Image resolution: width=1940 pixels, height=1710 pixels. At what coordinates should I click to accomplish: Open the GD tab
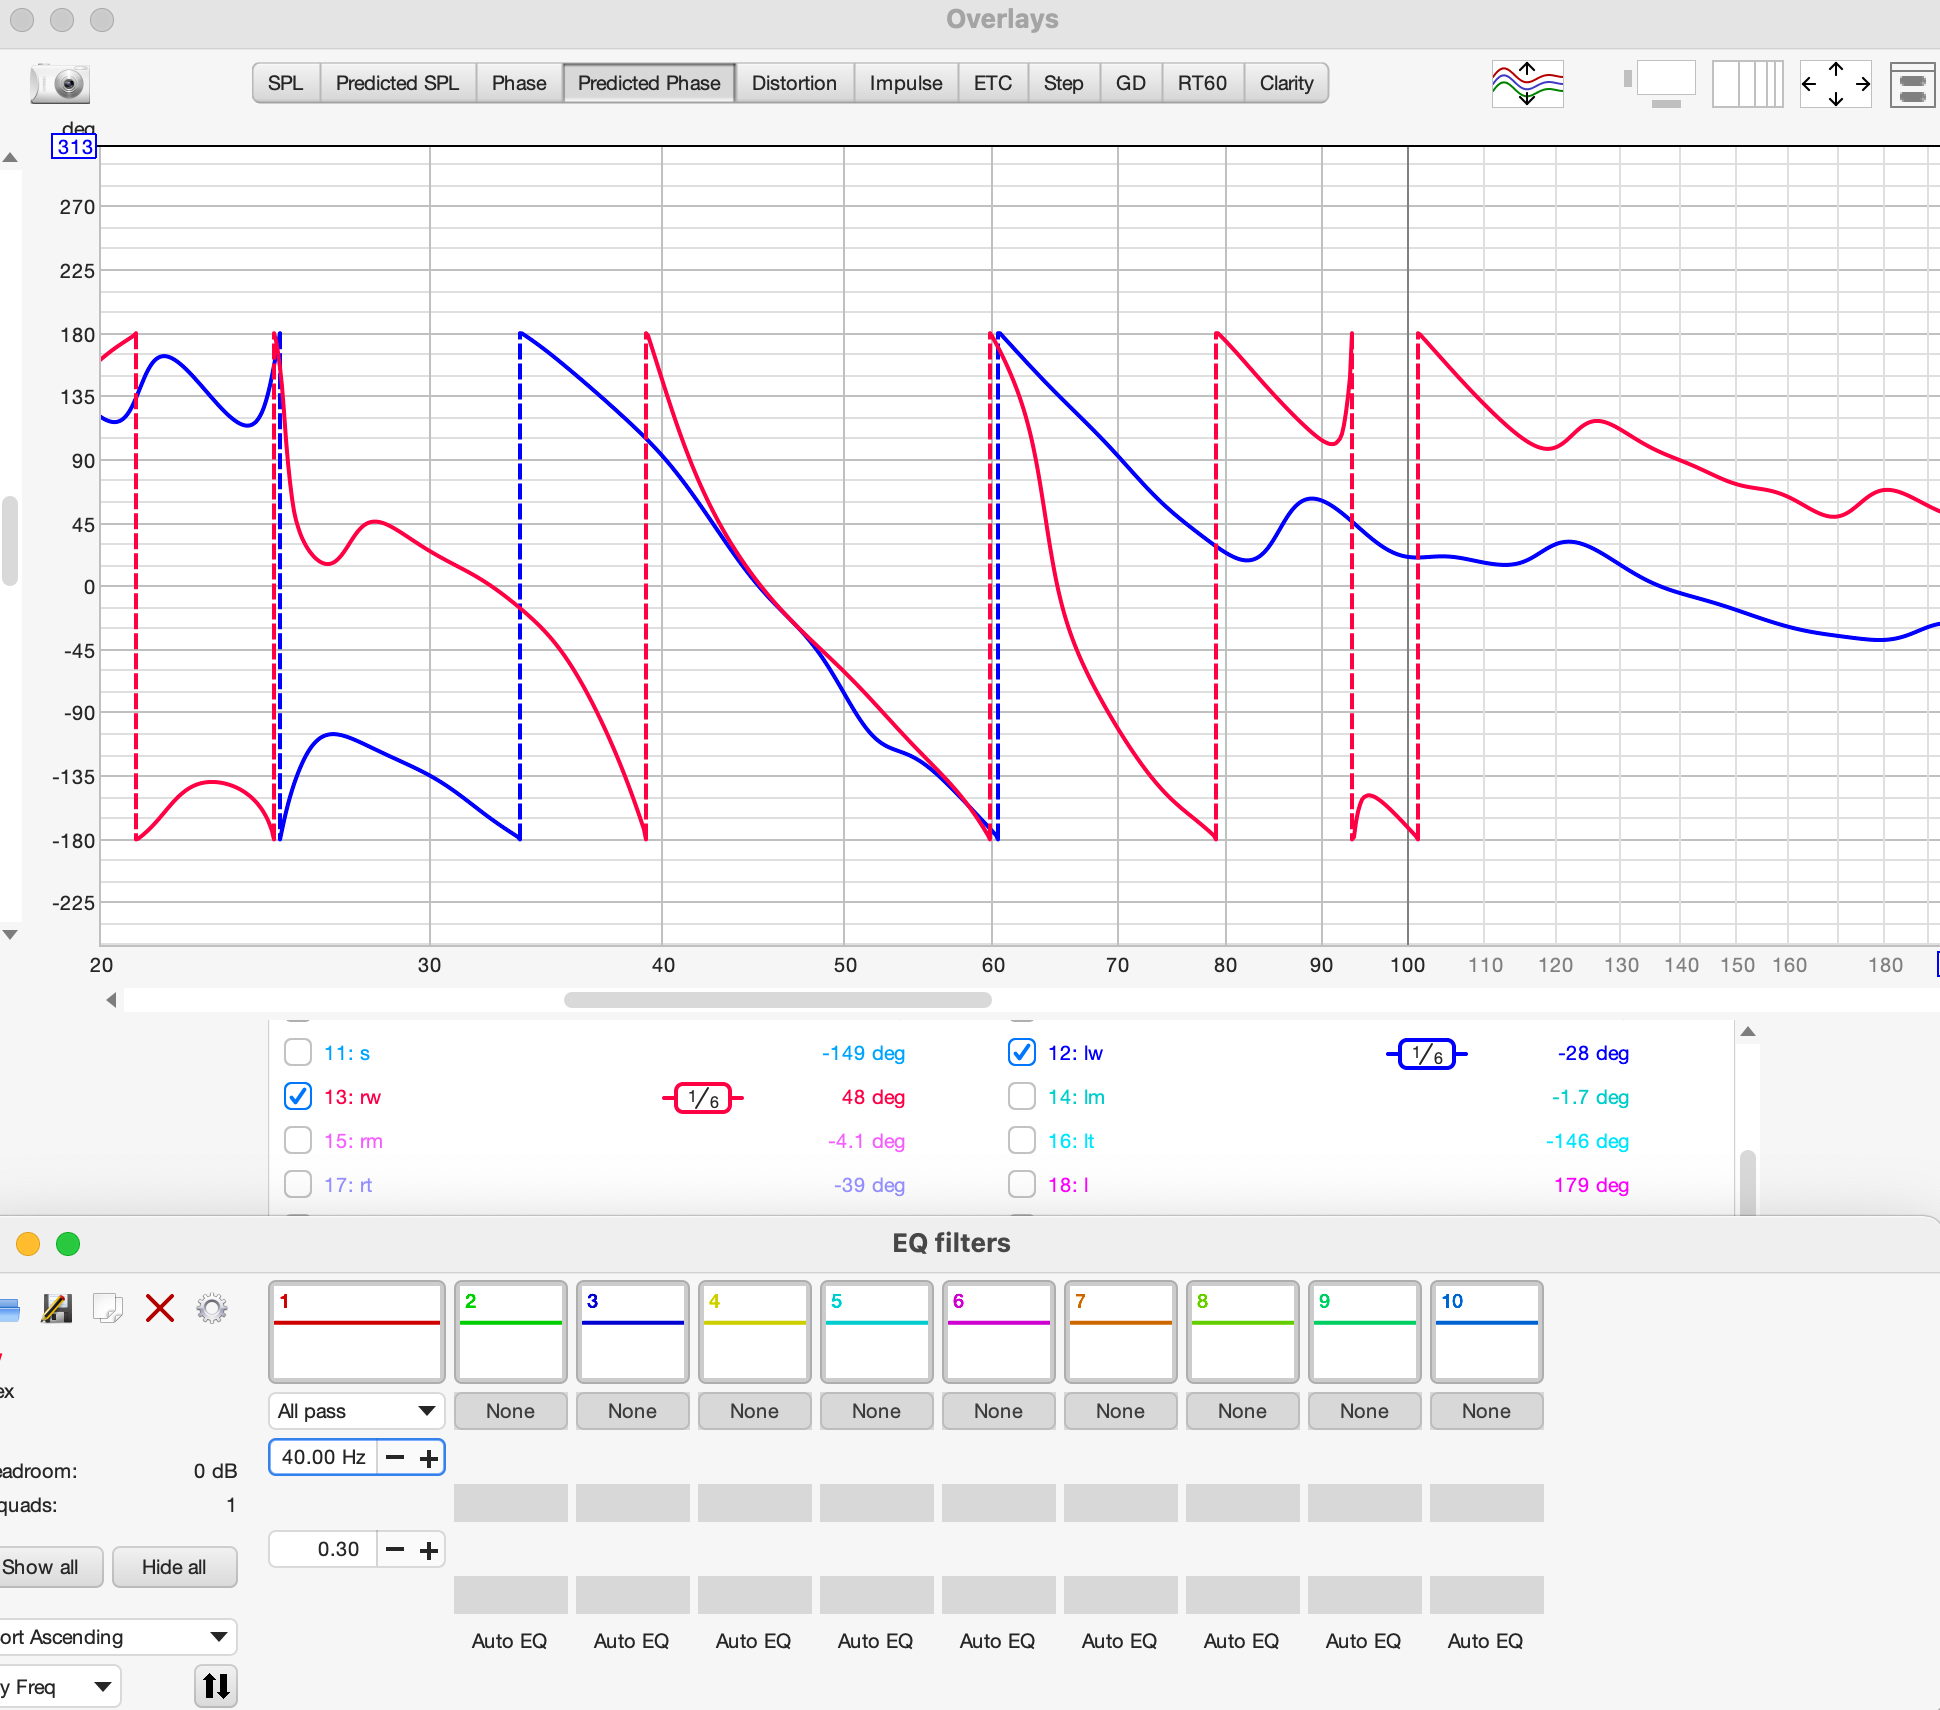click(x=1131, y=83)
